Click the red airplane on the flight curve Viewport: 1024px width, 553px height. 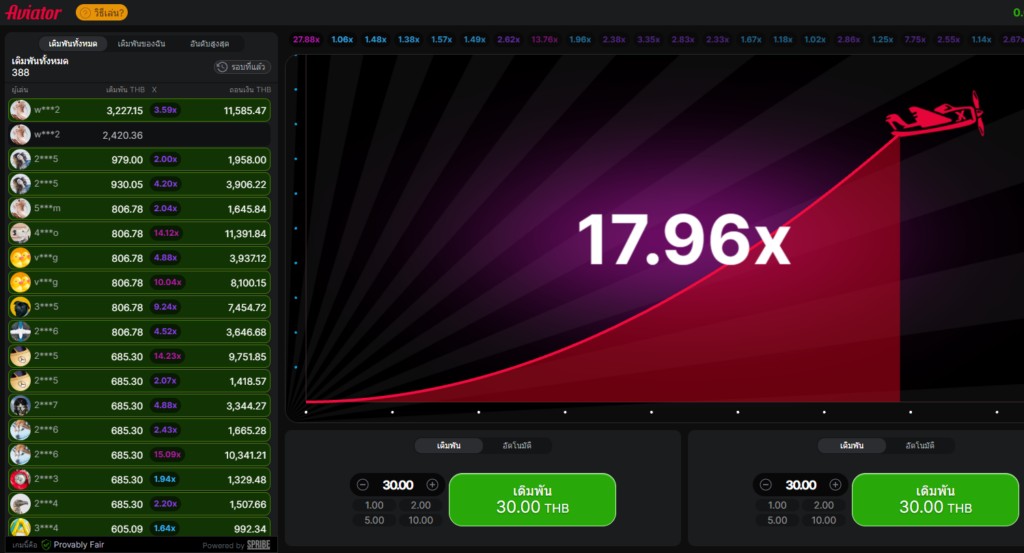(x=935, y=116)
